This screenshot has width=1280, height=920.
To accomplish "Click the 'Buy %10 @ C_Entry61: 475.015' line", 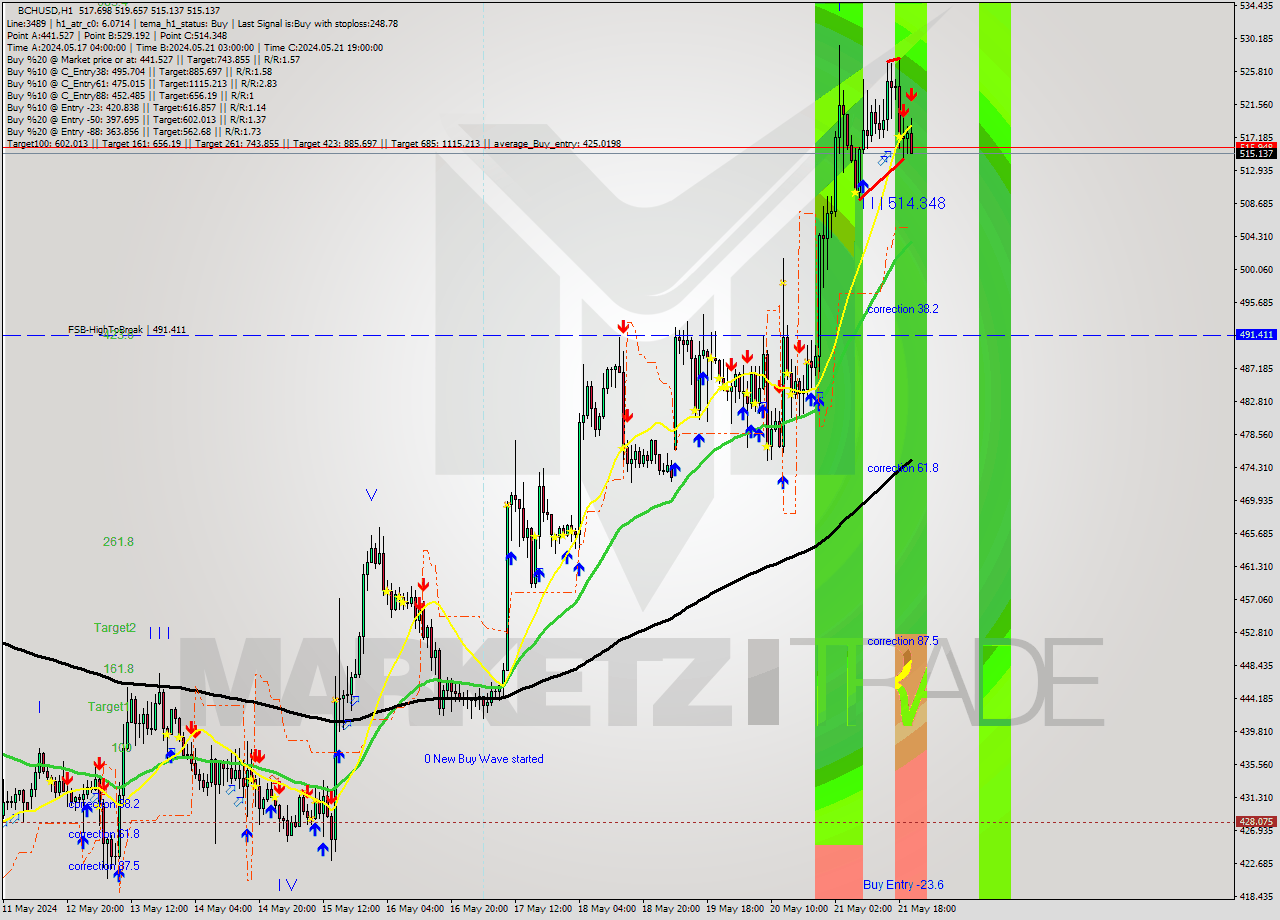I will 142,83.
